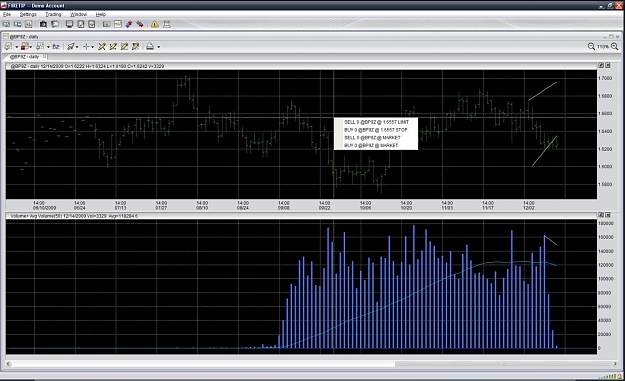Click the second quote window icon in main toolbar

coord(18,24)
